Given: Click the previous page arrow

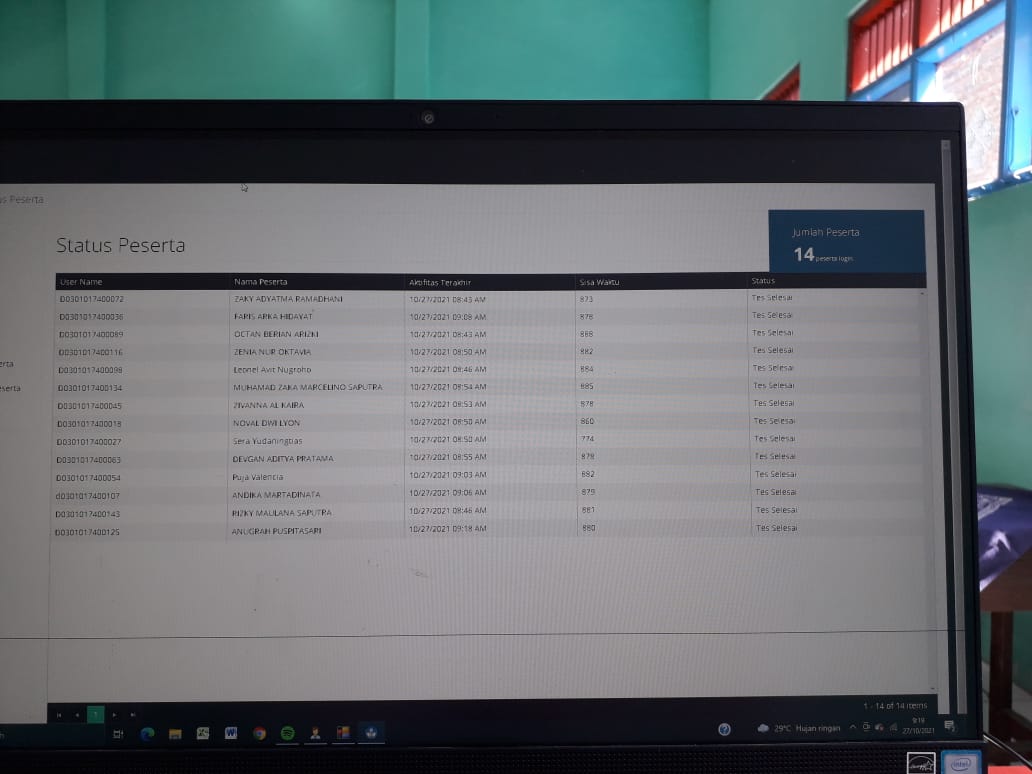Looking at the screenshot, I should 77,715.
